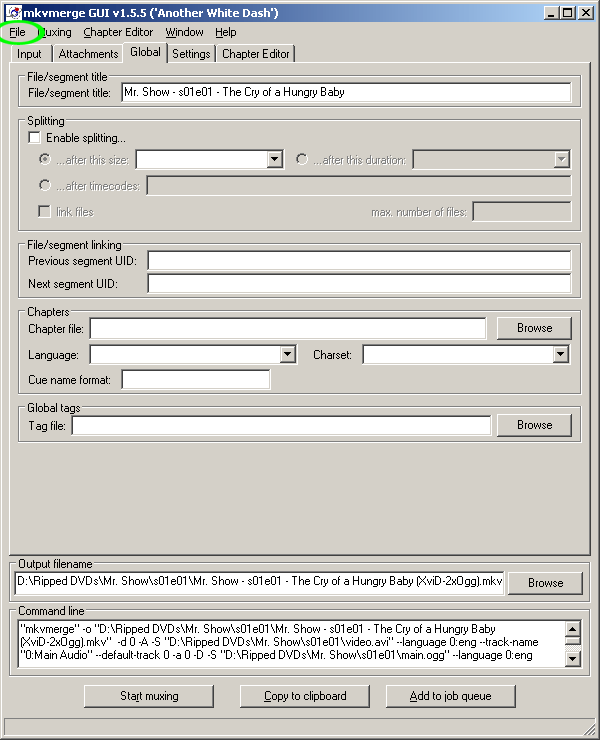Viewport: 600px width, 740px height.
Task: Browse for a chapter file
Action: point(534,328)
